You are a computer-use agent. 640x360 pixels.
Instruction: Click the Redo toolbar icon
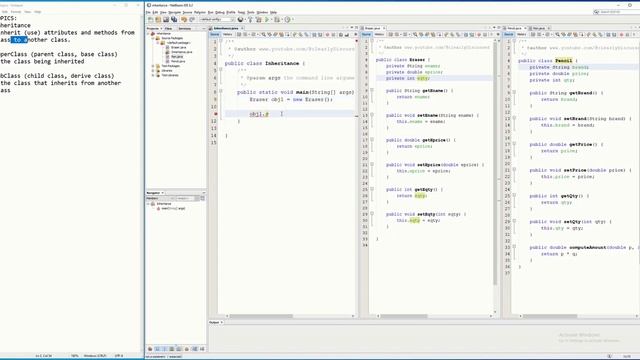pos(192,20)
